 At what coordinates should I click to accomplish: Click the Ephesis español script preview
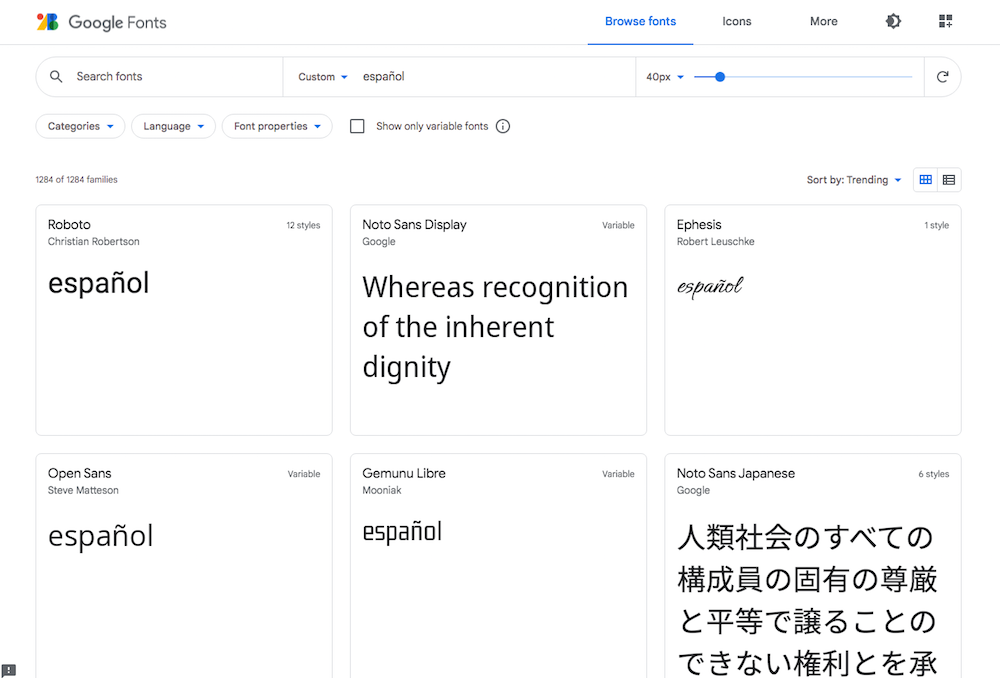click(710, 286)
